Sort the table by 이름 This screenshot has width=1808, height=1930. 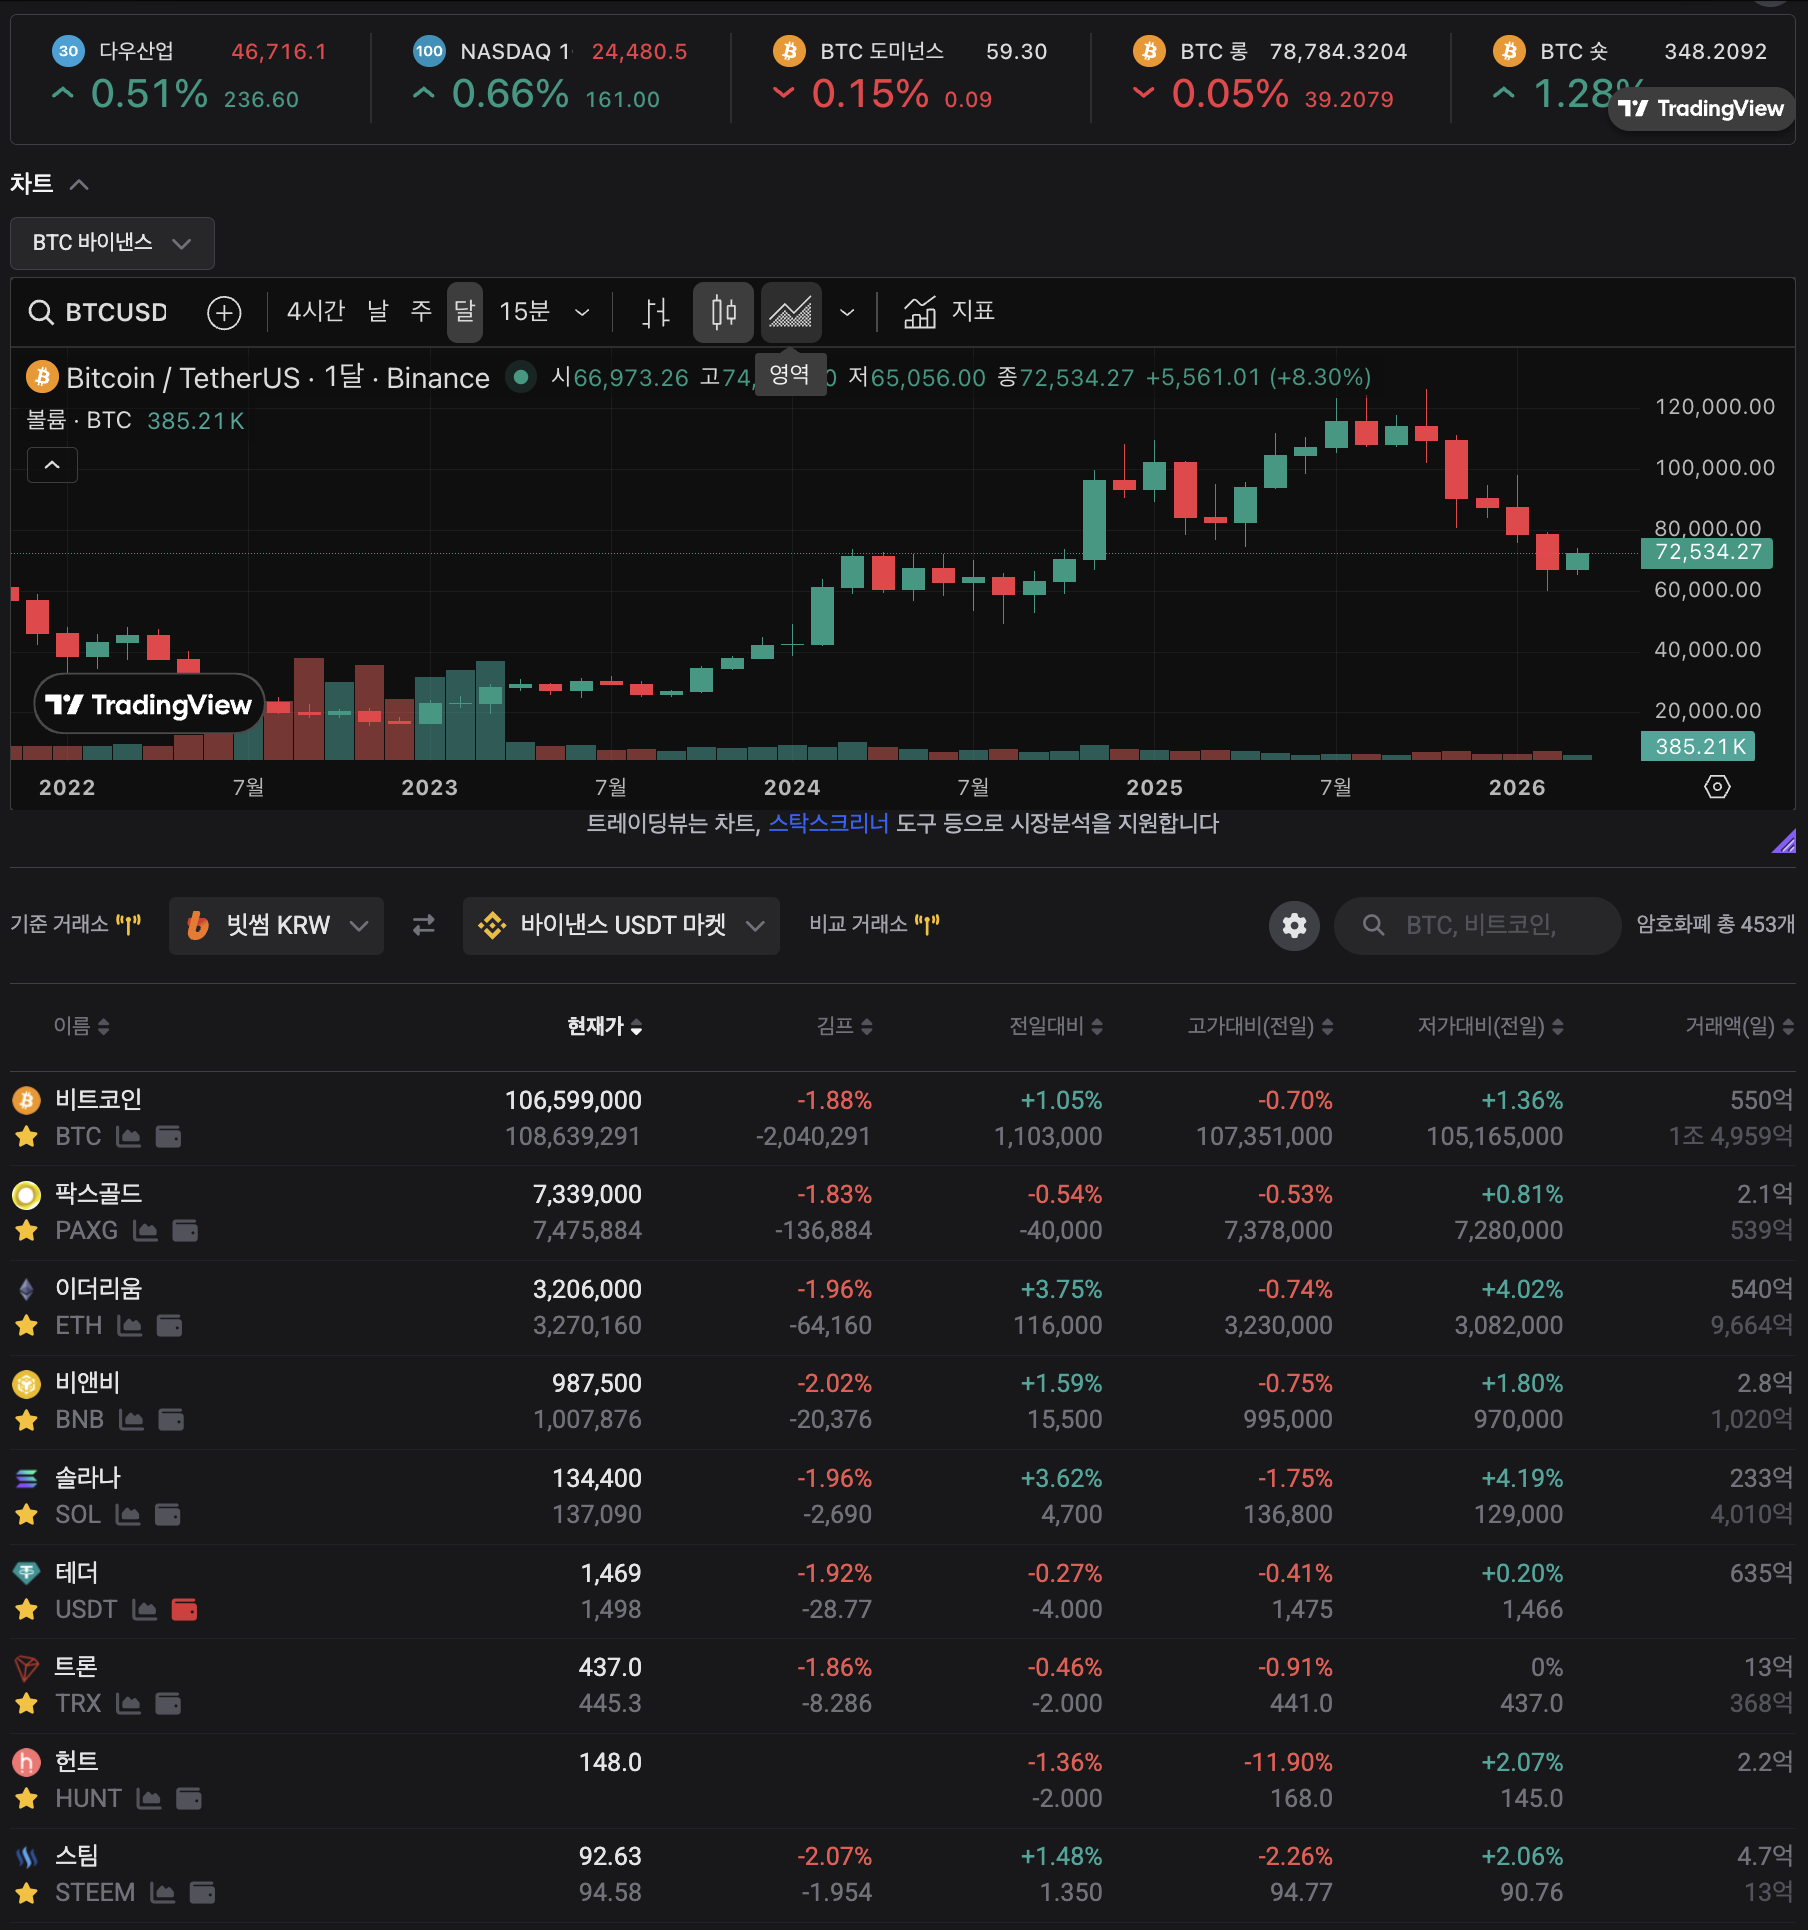tap(81, 1026)
